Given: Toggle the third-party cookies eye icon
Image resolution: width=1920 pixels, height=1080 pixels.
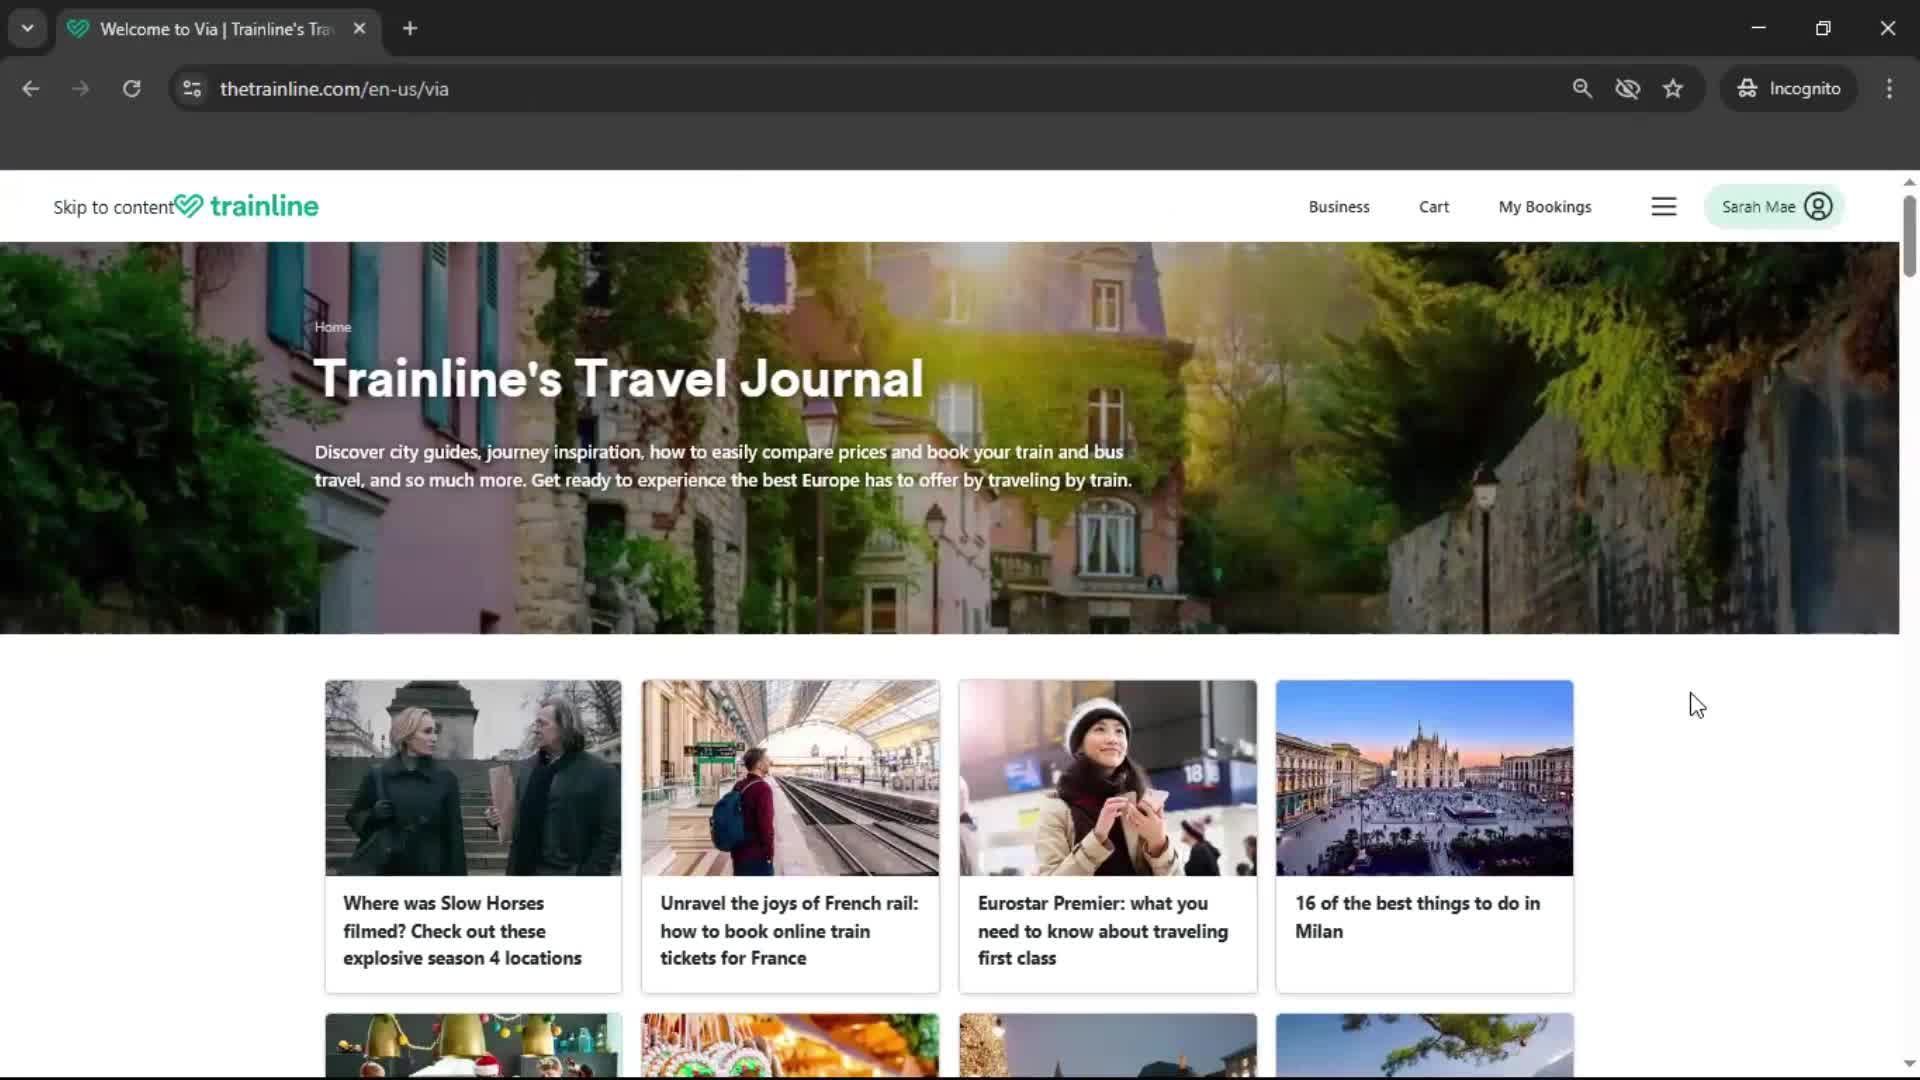Looking at the screenshot, I should tap(1628, 88).
